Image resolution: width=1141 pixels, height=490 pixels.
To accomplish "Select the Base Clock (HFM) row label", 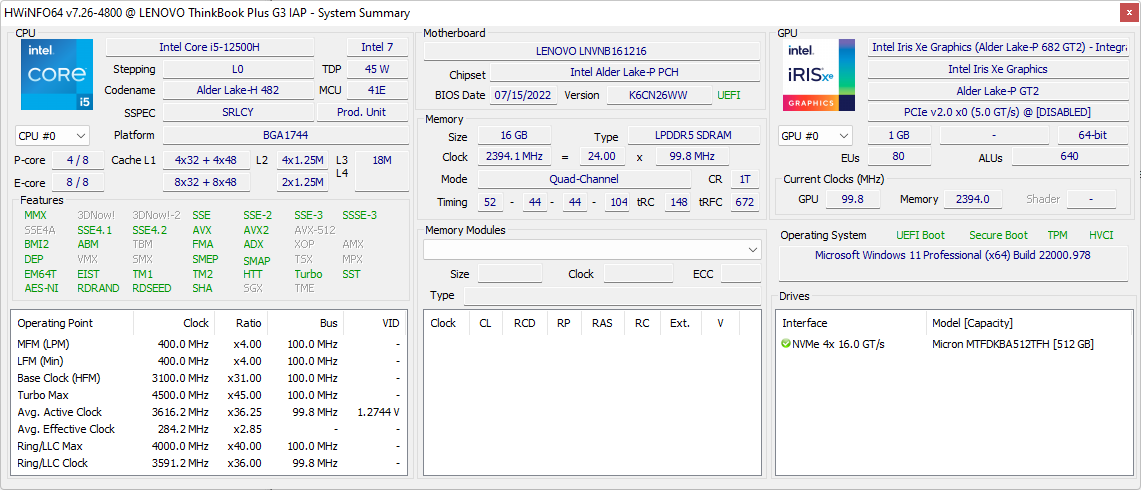I will (x=59, y=378).
